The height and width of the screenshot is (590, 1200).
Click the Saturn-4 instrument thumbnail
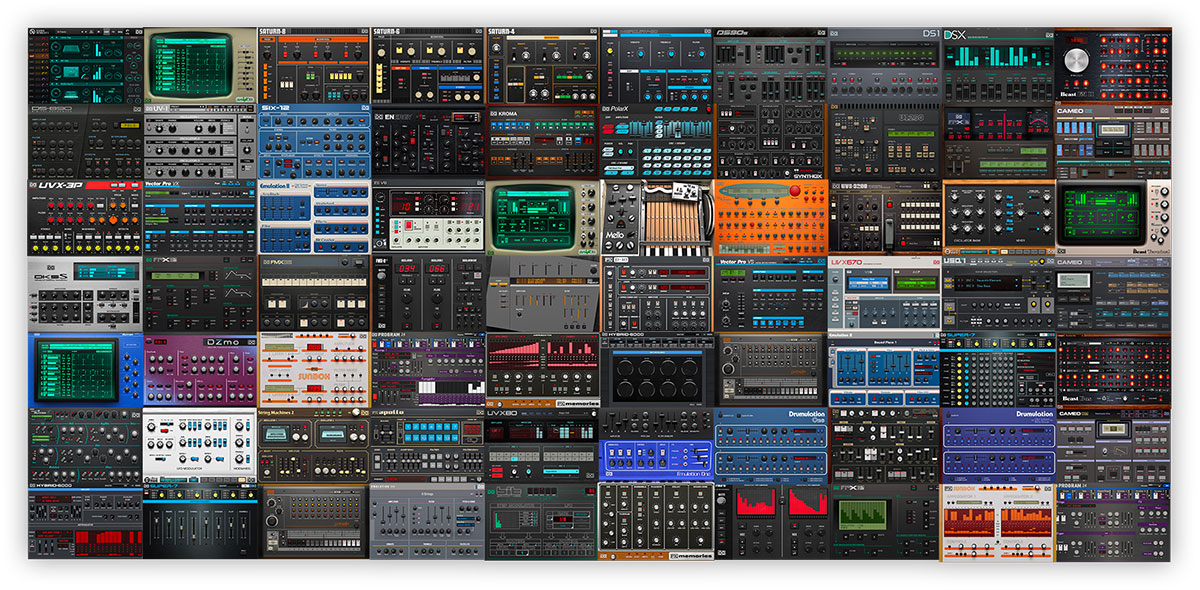click(542, 64)
